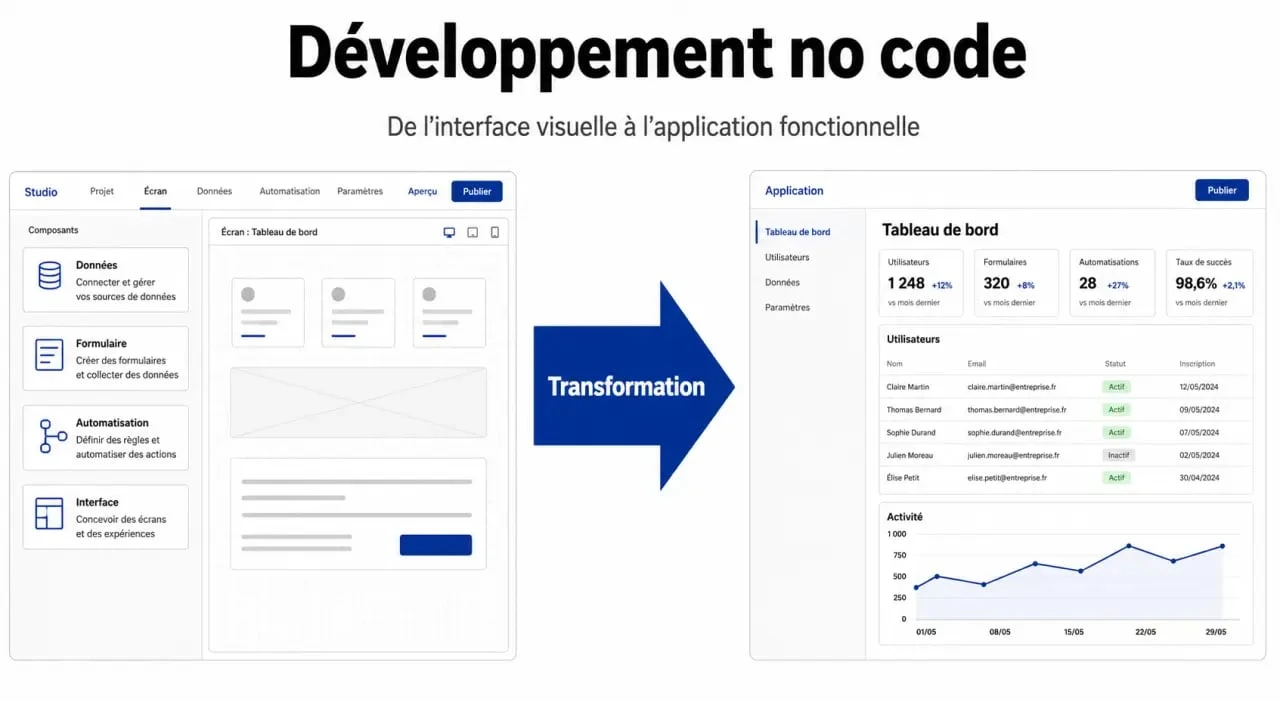Click the Données database icon
Screen dimensions: 1280x702
coord(49,276)
